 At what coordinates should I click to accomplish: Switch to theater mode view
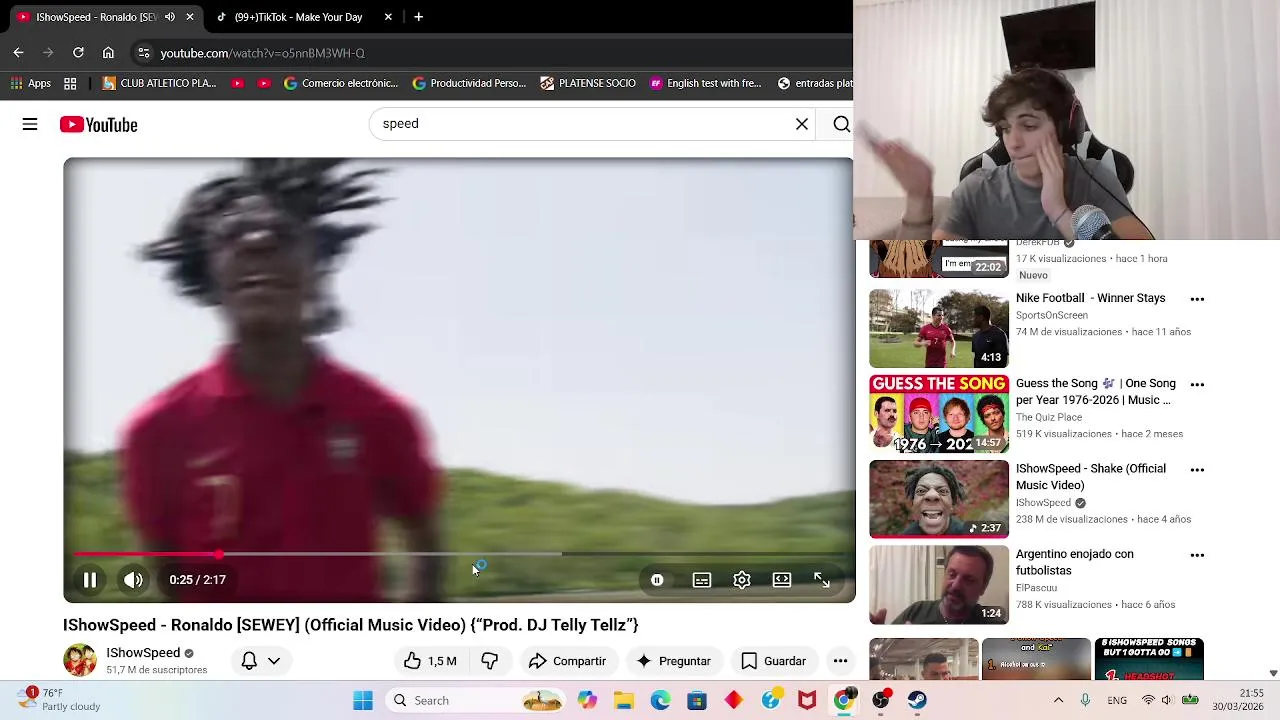tap(782, 580)
